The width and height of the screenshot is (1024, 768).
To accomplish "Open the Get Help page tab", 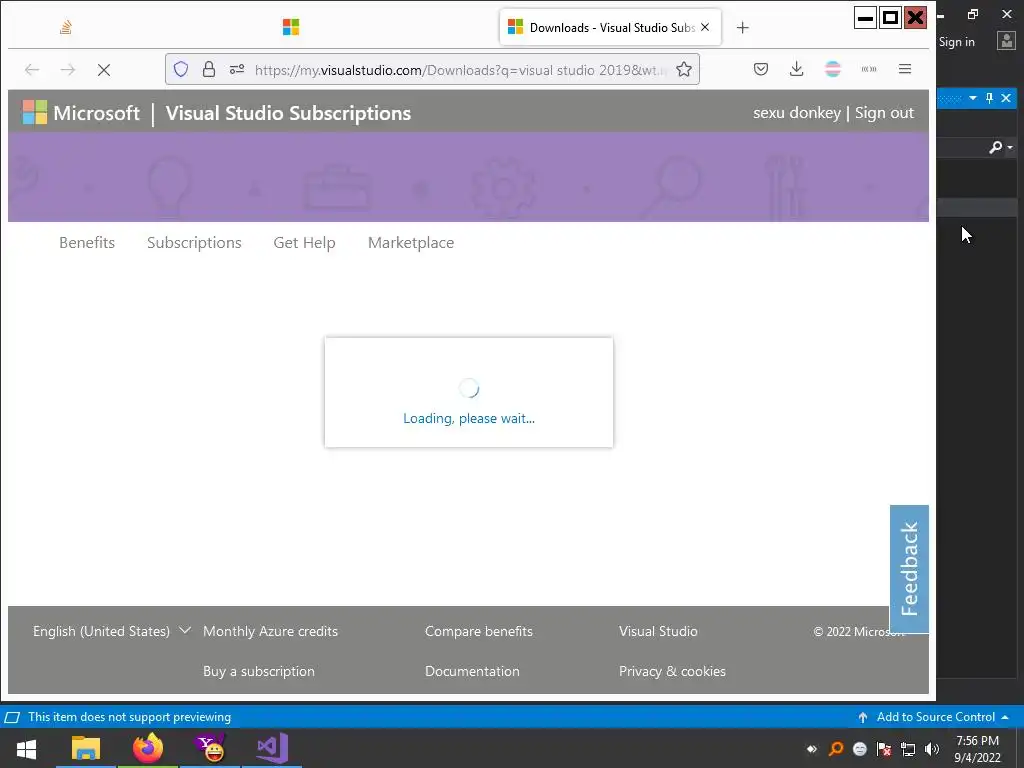I will pos(304,243).
